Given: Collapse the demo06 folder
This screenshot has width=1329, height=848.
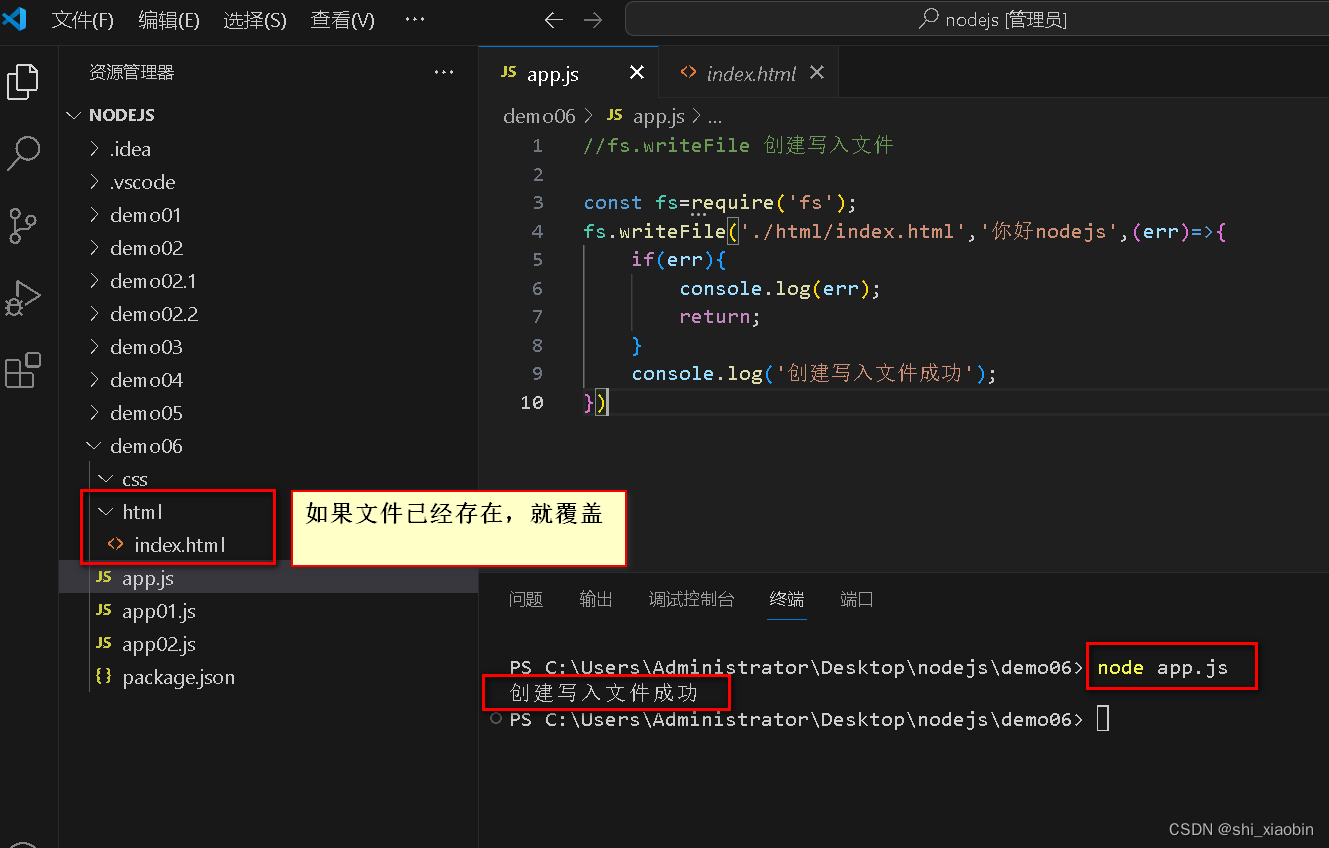Looking at the screenshot, I should tap(93, 445).
